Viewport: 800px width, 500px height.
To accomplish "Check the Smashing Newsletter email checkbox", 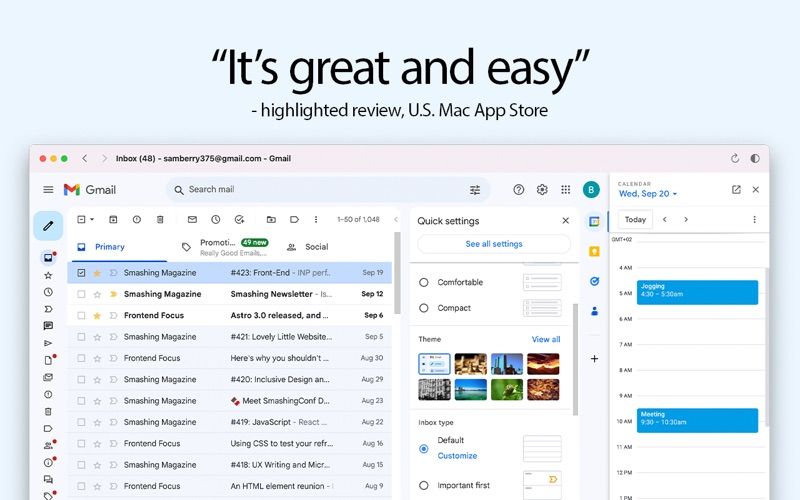I will (x=81, y=294).
